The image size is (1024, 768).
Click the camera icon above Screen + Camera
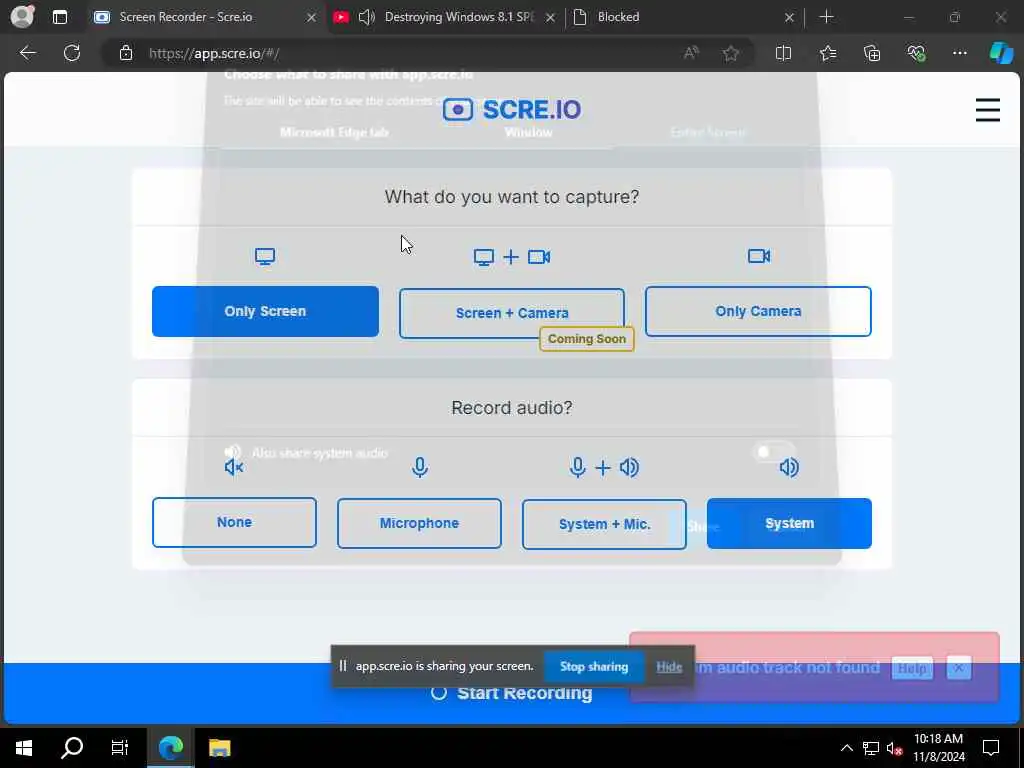click(x=539, y=257)
